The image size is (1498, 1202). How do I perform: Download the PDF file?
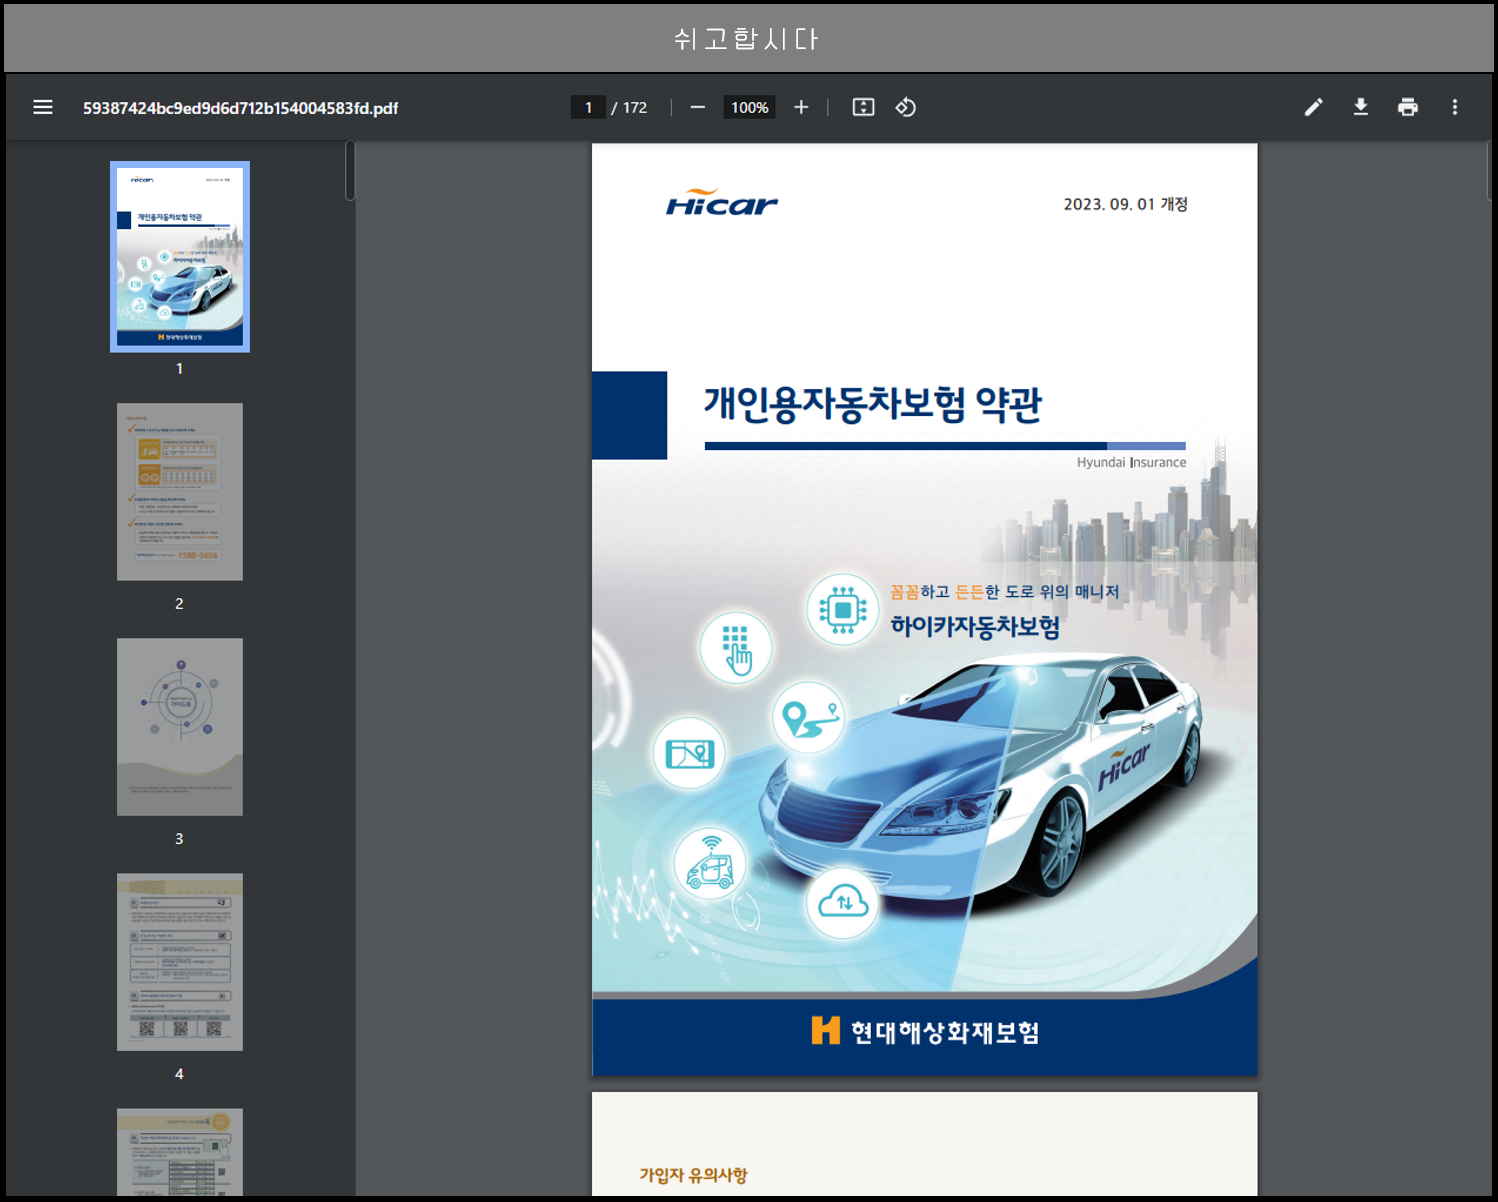(x=1361, y=107)
